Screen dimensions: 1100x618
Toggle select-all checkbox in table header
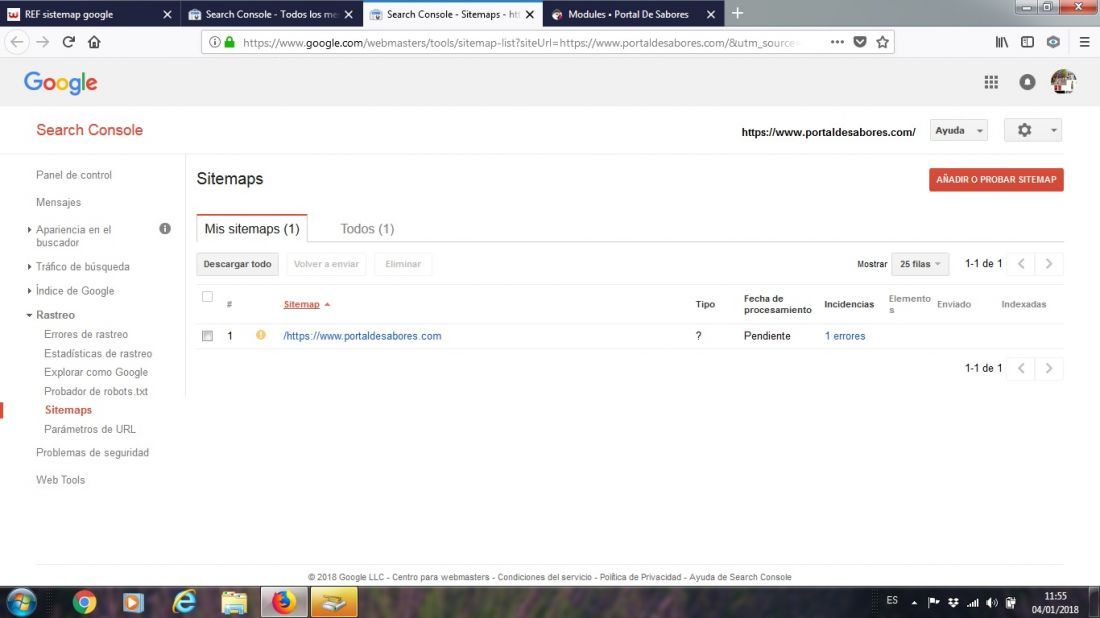[207, 297]
